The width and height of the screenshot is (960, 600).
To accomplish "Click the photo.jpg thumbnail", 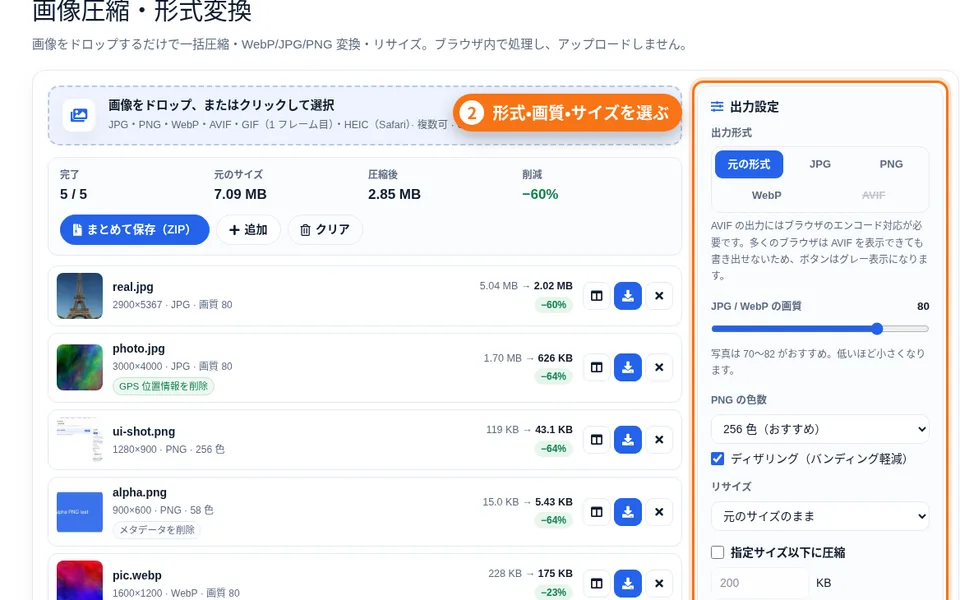I will pos(80,367).
